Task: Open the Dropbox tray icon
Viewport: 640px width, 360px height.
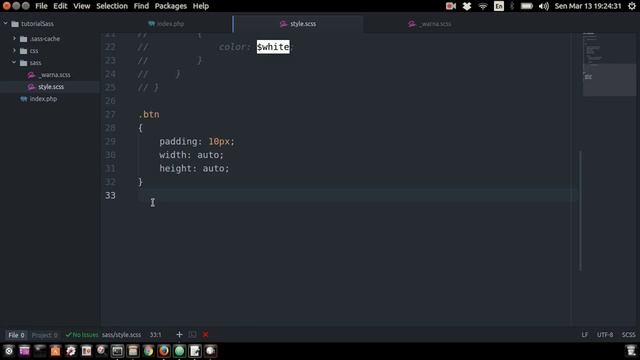Action: (467, 6)
